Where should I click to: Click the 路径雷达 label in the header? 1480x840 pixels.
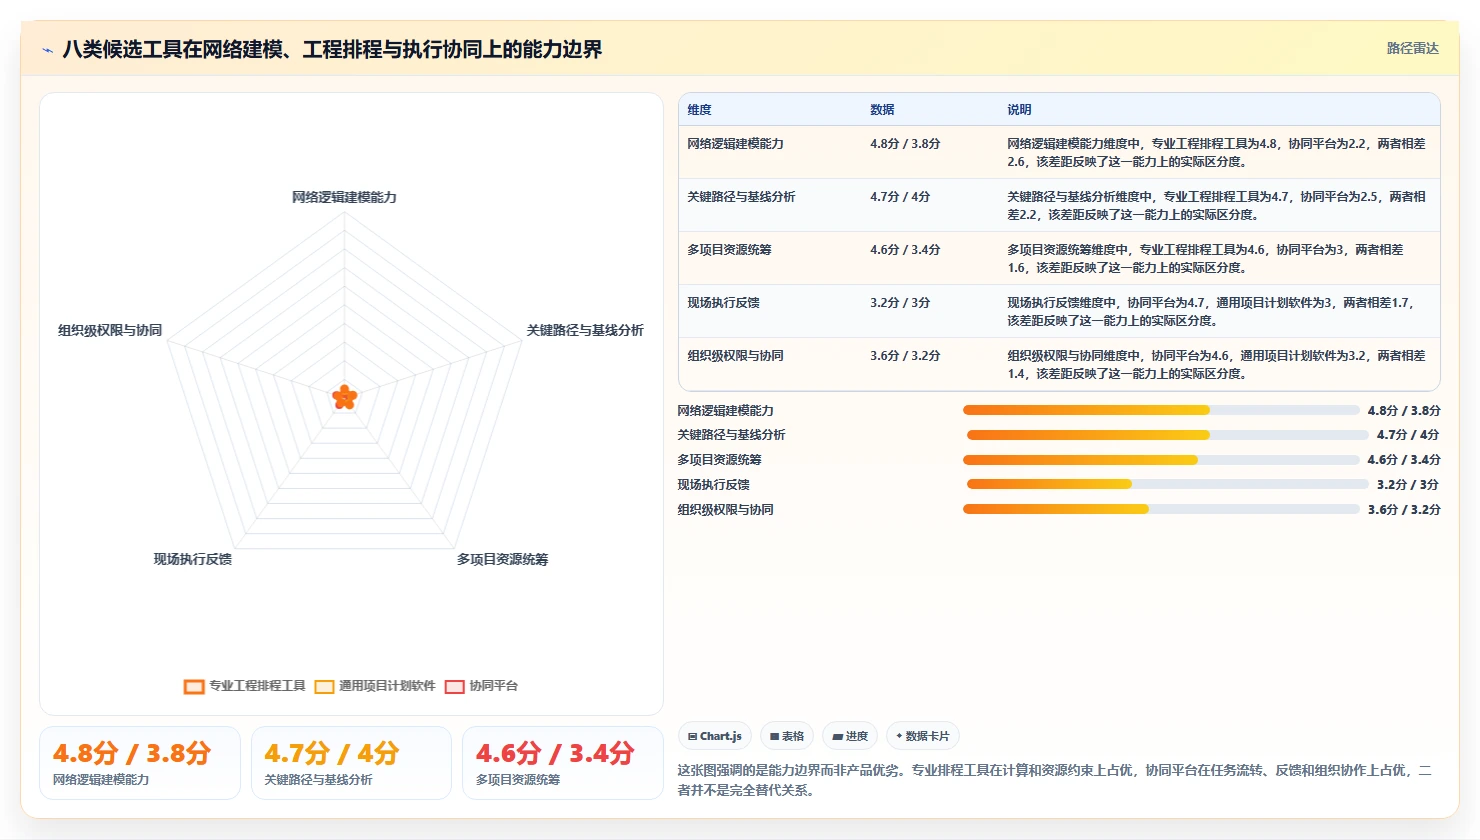[1412, 48]
